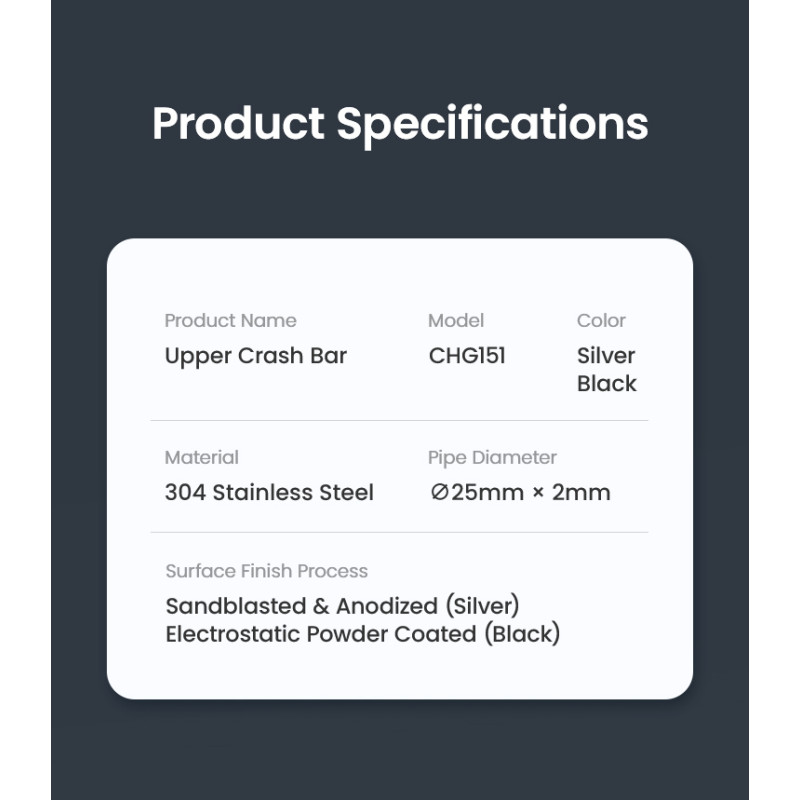Click "(Black)" in the Powder Coated line
This screenshot has width=800, height=800.
click(x=521, y=634)
